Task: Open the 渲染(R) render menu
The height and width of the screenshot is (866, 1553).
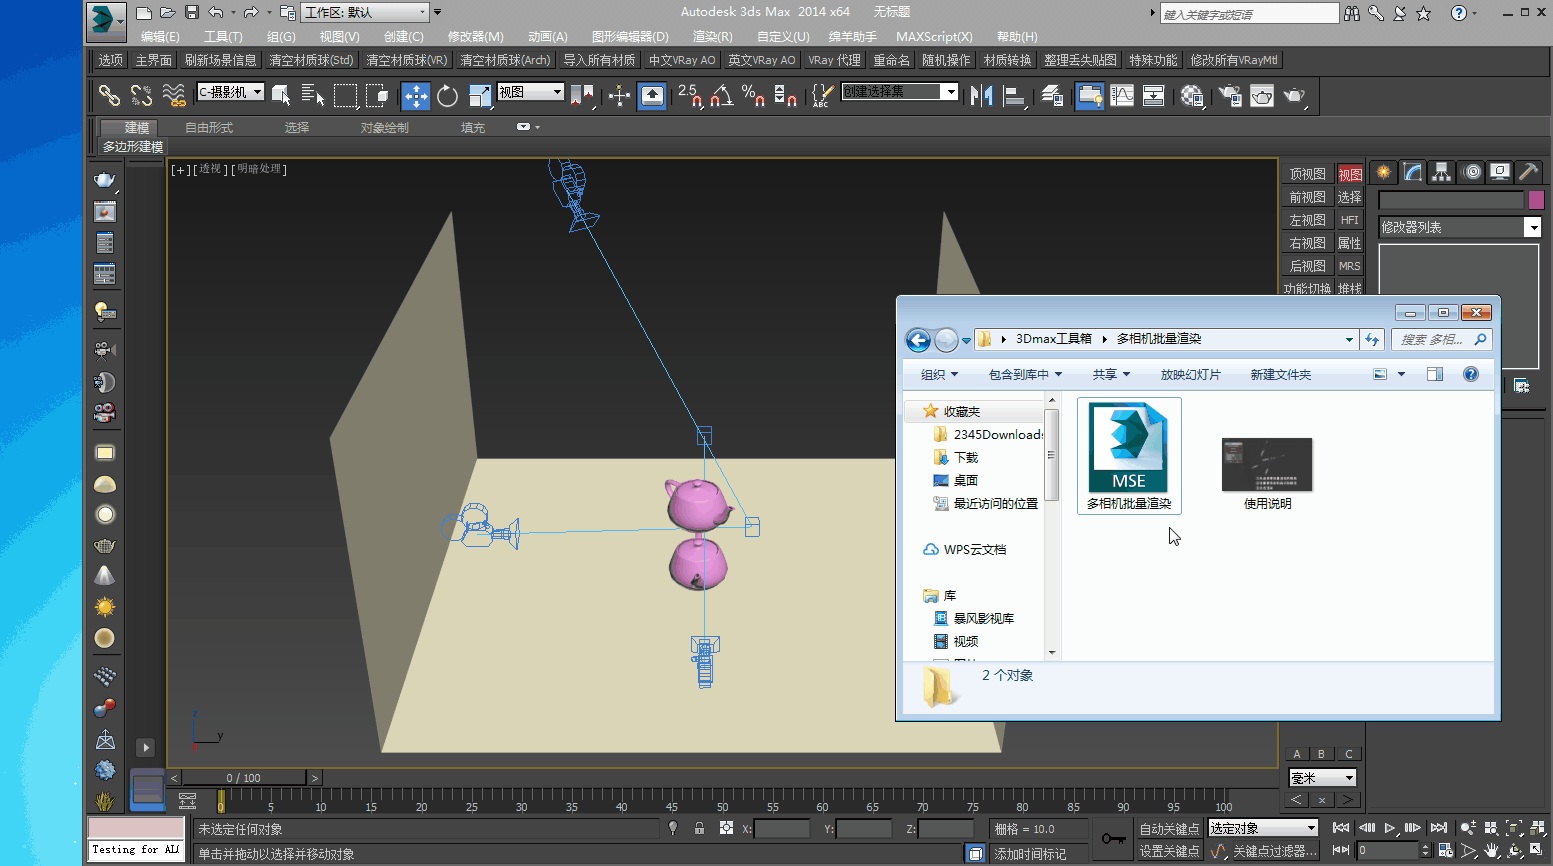Action: click(712, 37)
